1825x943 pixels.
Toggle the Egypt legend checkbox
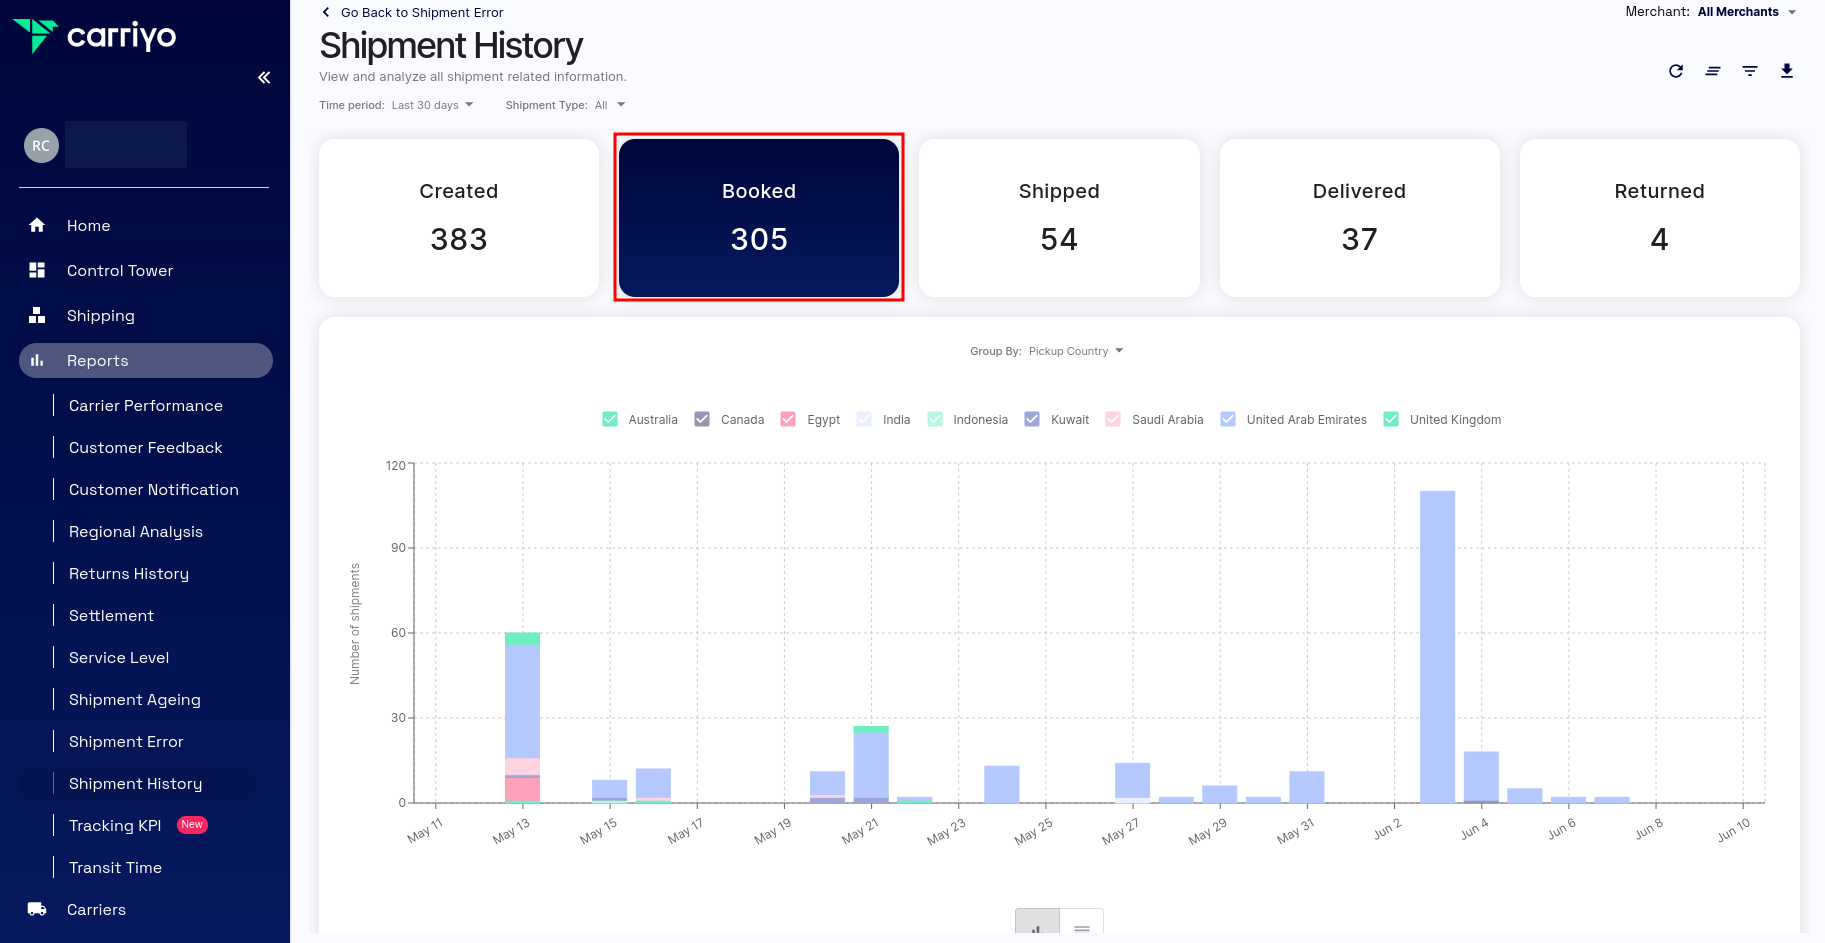point(788,419)
